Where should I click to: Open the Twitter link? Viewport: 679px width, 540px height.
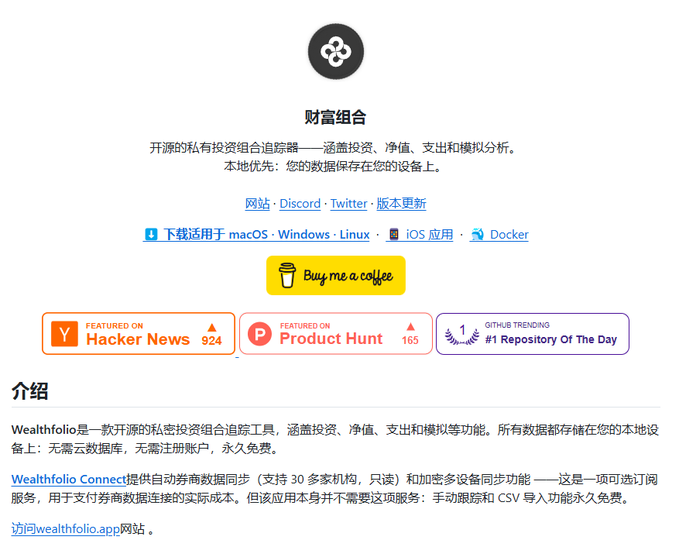coord(349,204)
